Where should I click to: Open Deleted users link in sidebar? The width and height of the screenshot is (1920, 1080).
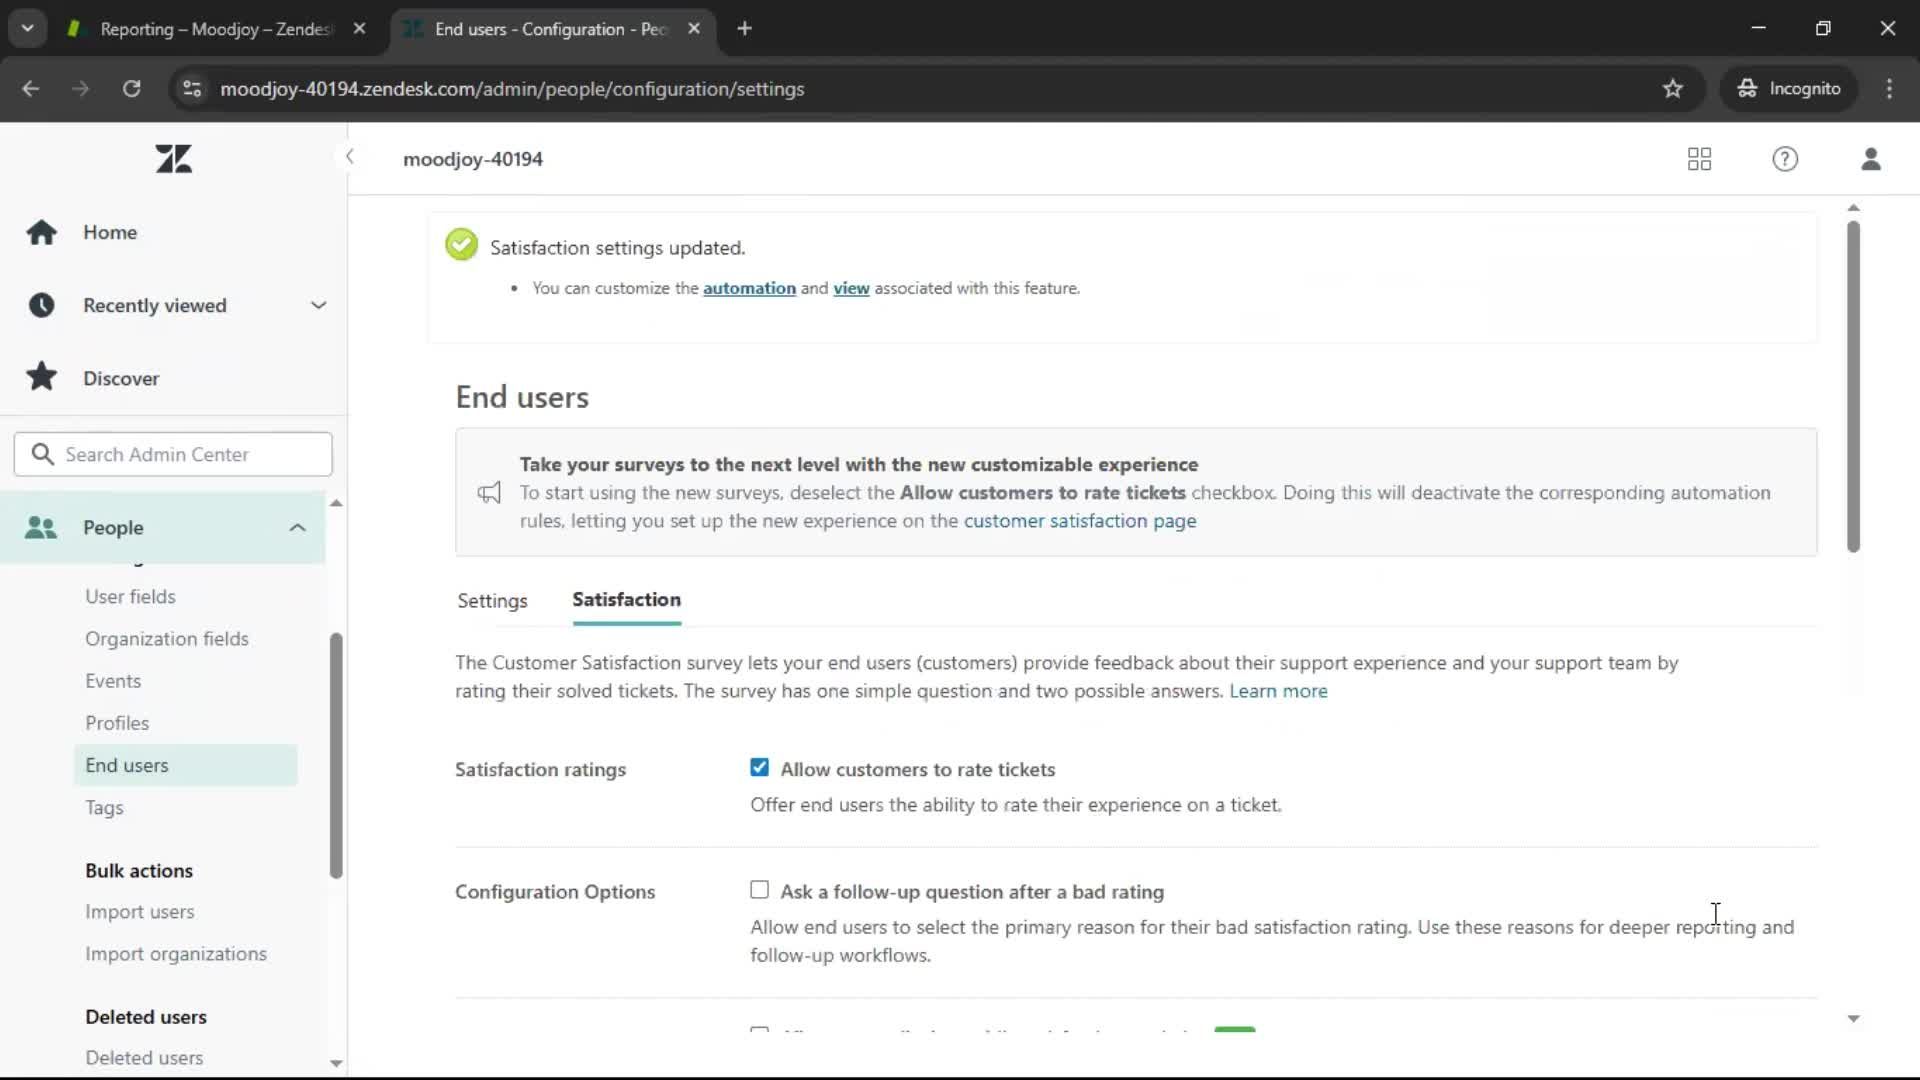coord(144,1058)
